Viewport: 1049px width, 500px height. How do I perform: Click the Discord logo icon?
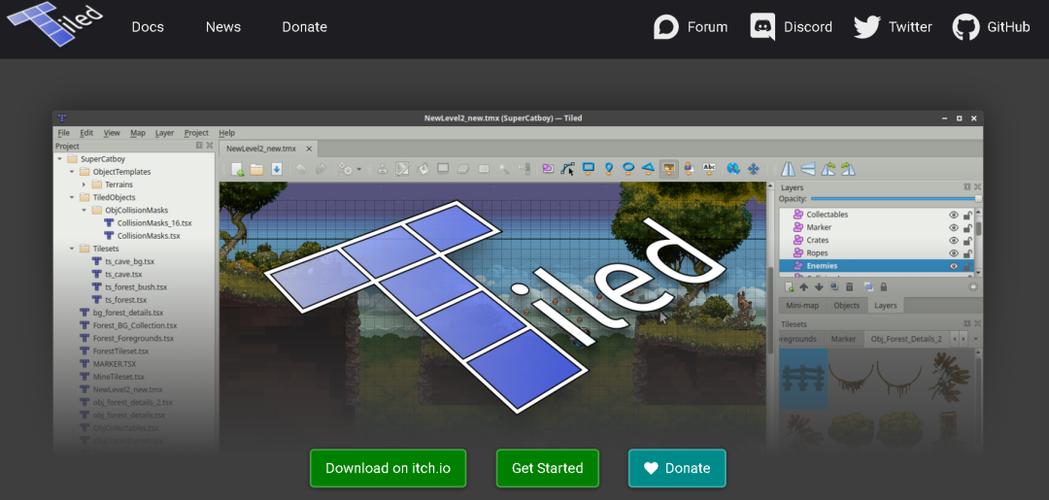pyautogui.click(x=763, y=27)
